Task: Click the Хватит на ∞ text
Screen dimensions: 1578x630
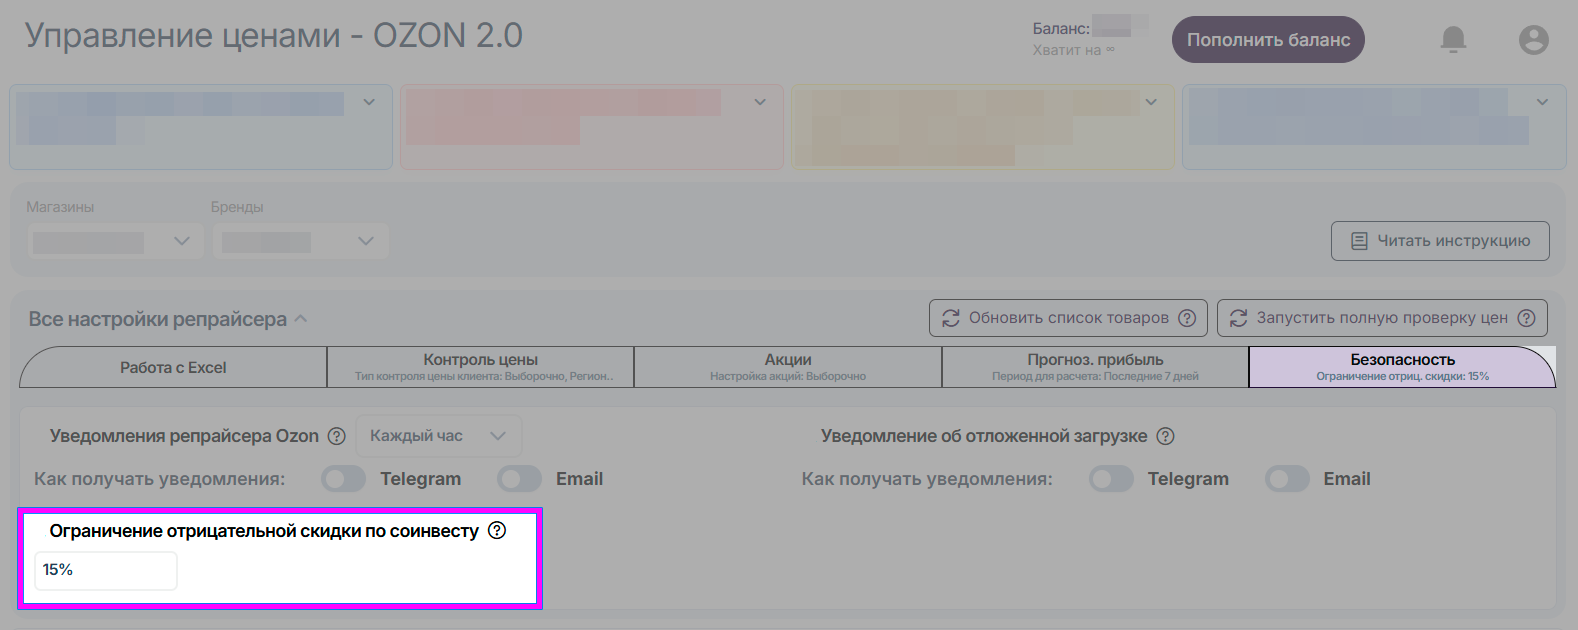Action: point(1073,50)
